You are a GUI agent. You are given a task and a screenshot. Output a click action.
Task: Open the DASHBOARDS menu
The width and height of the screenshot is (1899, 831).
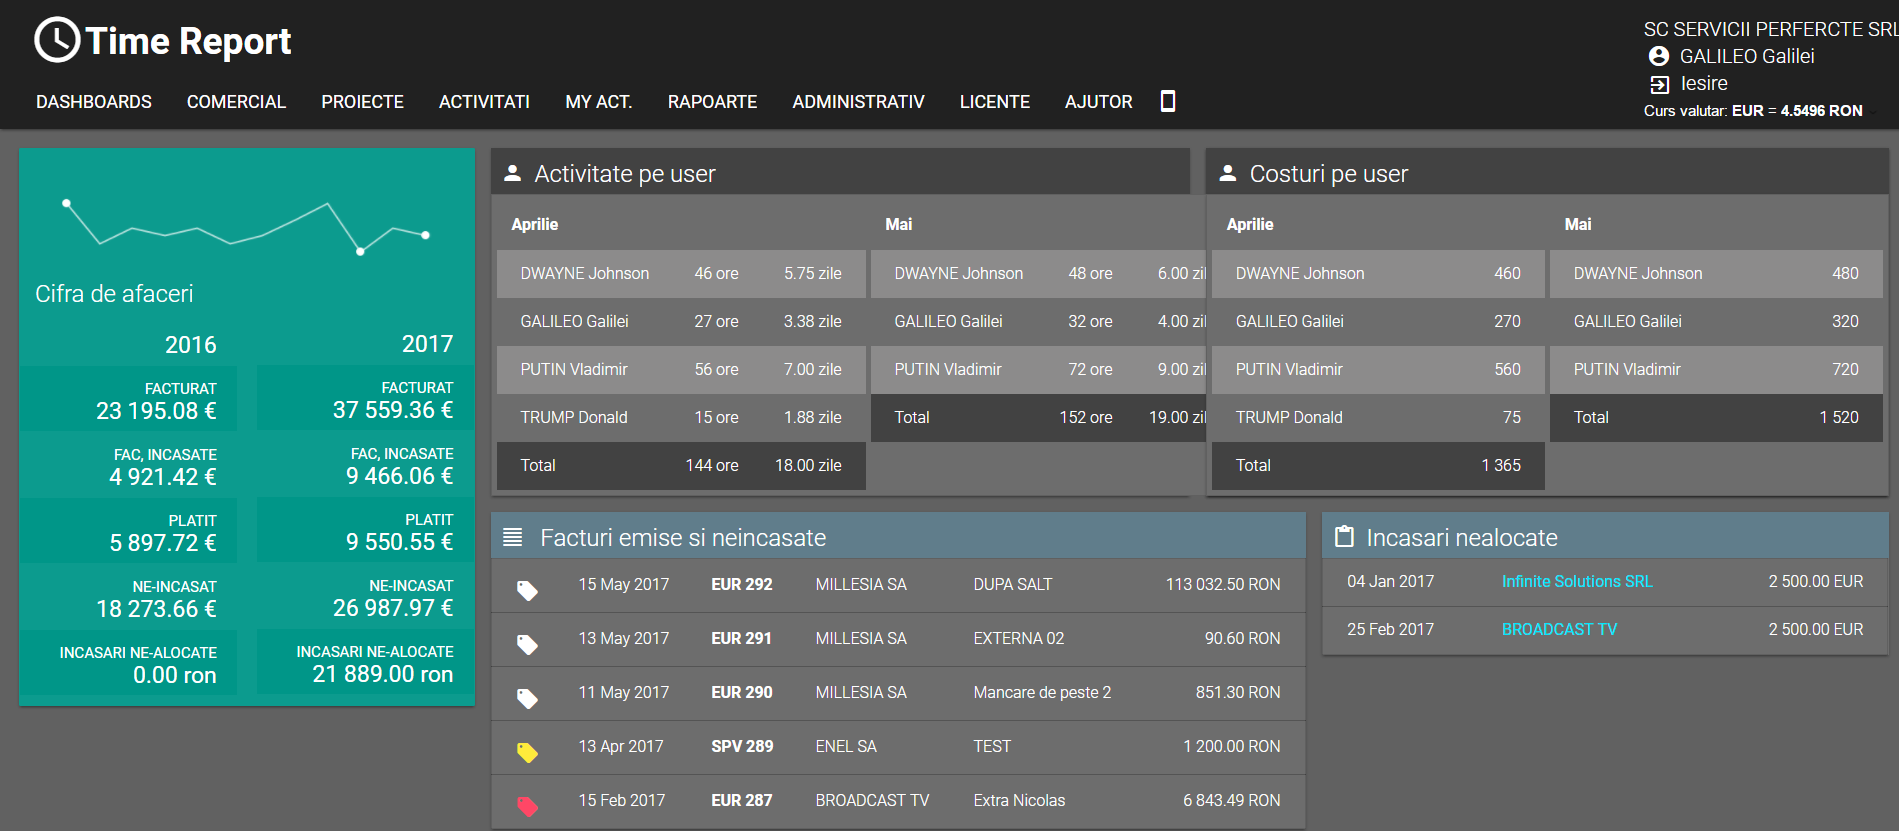pyautogui.click(x=94, y=102)
